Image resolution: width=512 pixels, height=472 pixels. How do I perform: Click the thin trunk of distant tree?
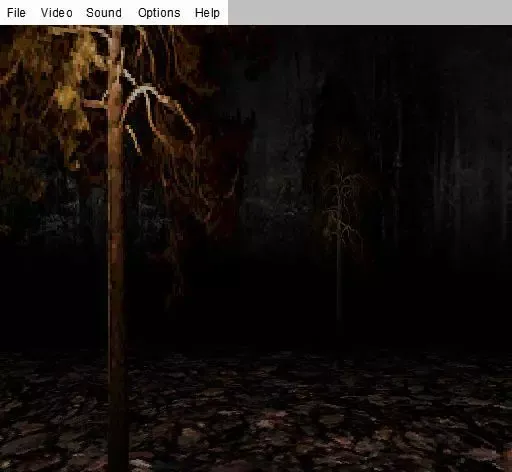(x=339, y=300)
